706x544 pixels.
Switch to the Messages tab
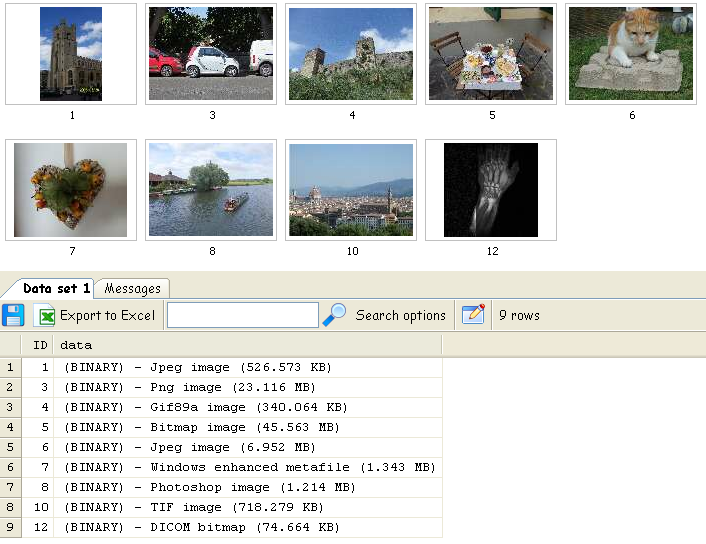pos(132,288)
